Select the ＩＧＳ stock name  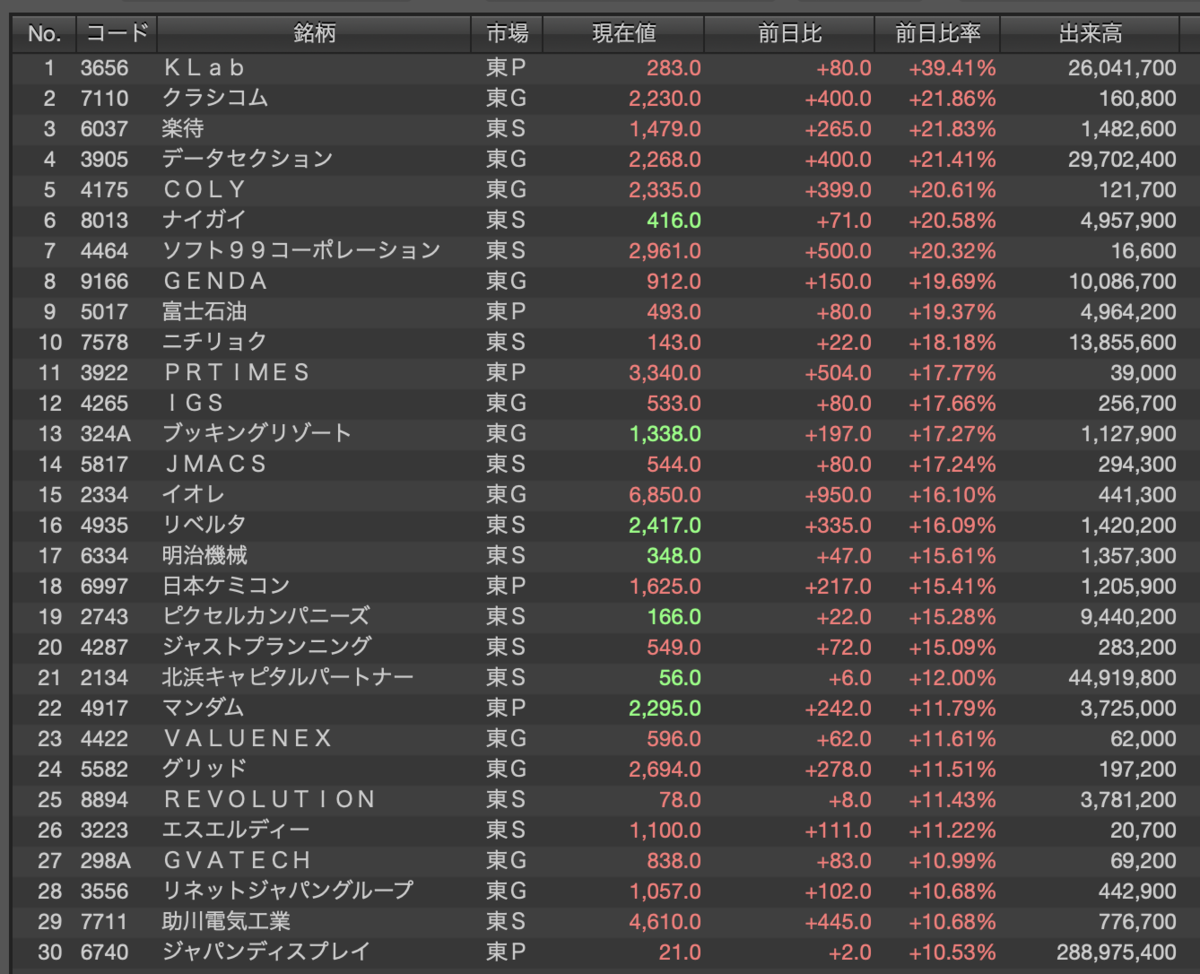coord(194,403)
